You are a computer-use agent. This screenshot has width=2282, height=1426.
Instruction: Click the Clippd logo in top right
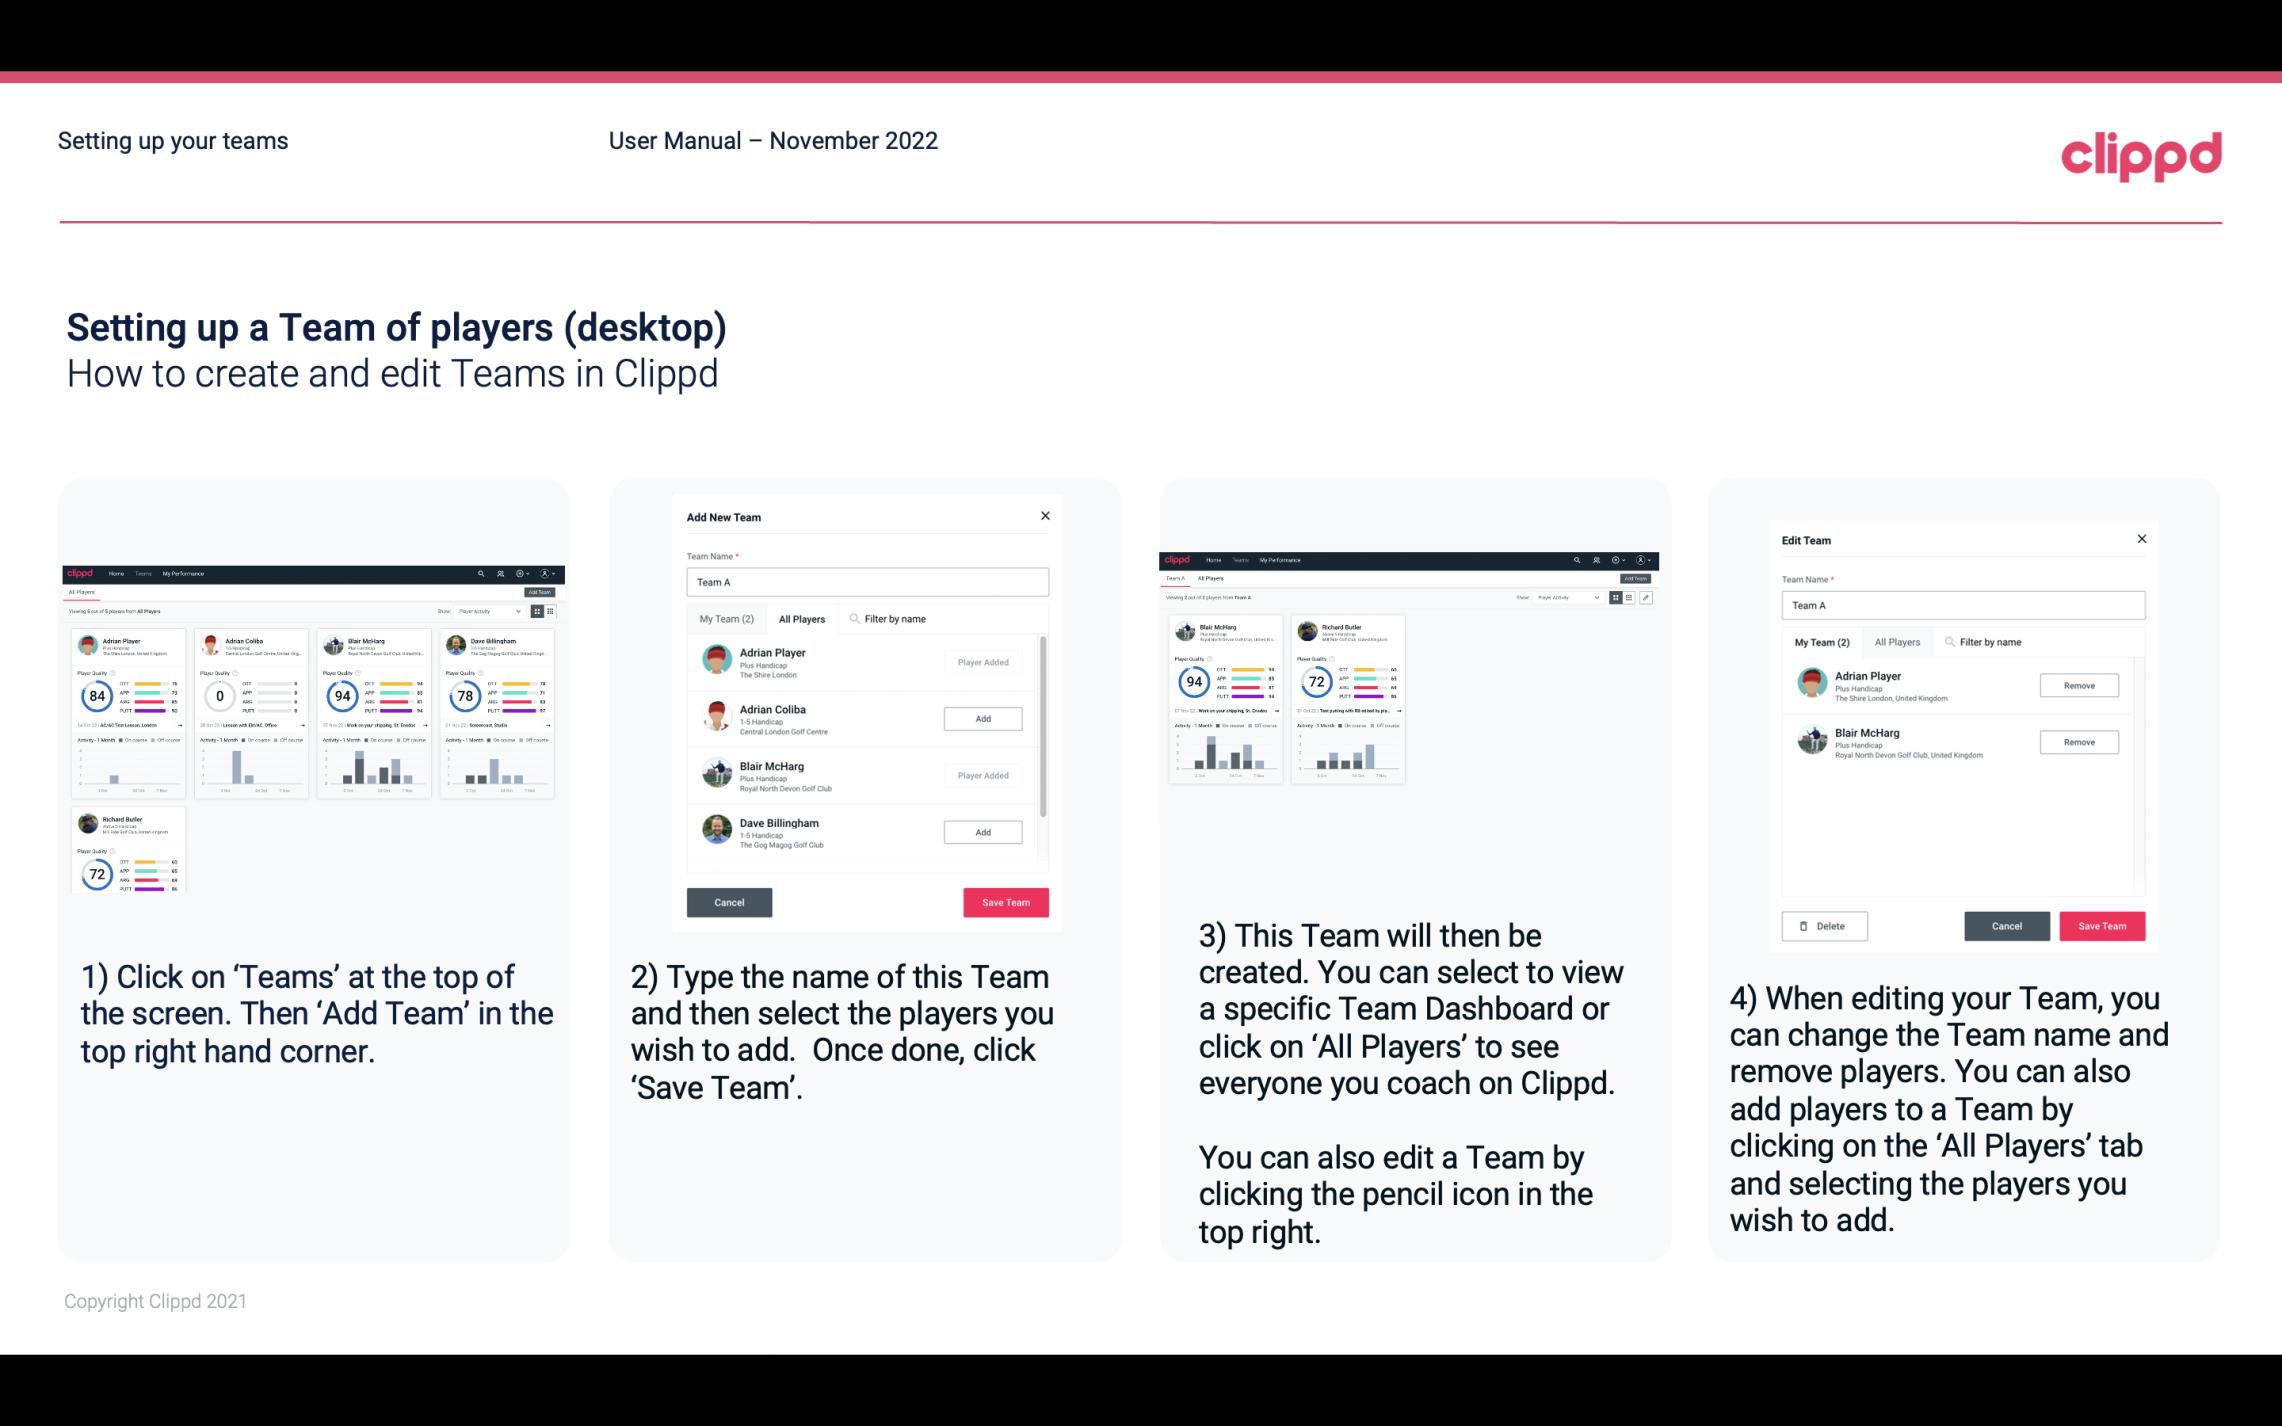(x=2141, y=153)
